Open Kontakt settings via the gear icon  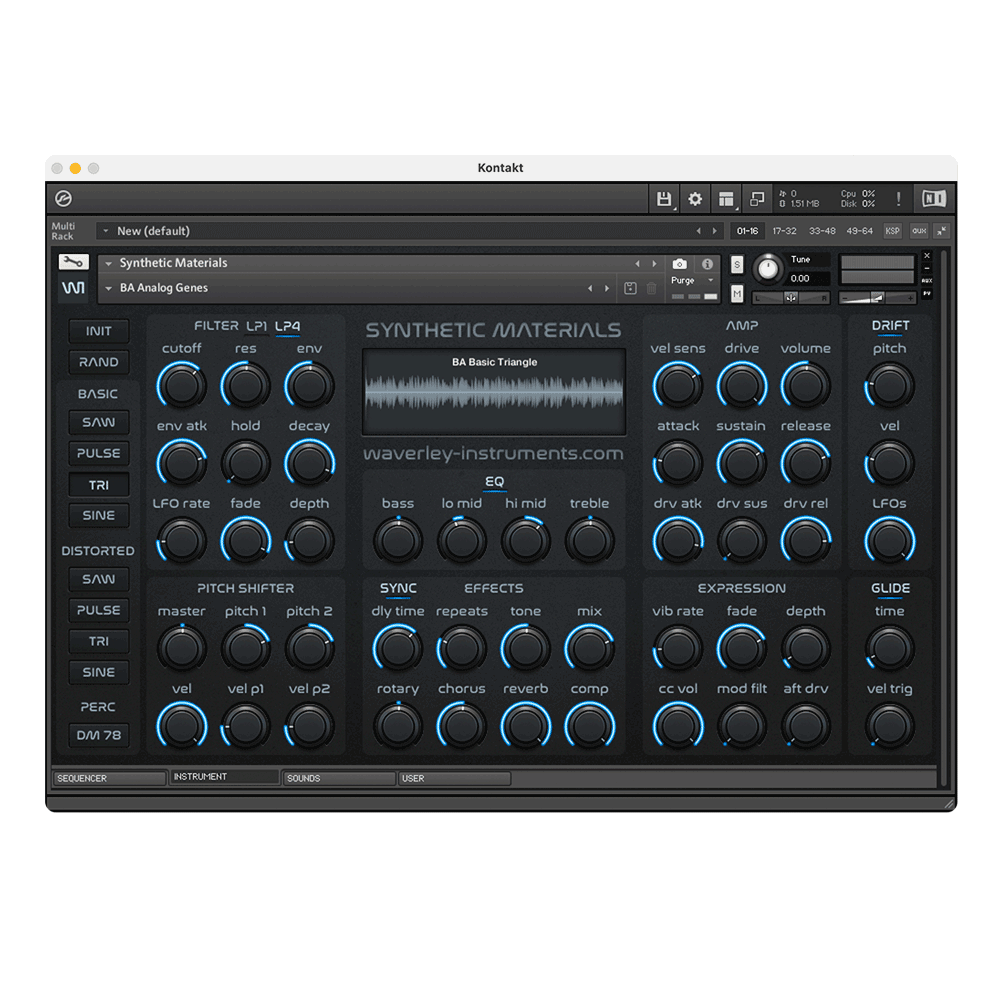pyautogui.click(x=694, y=198)
